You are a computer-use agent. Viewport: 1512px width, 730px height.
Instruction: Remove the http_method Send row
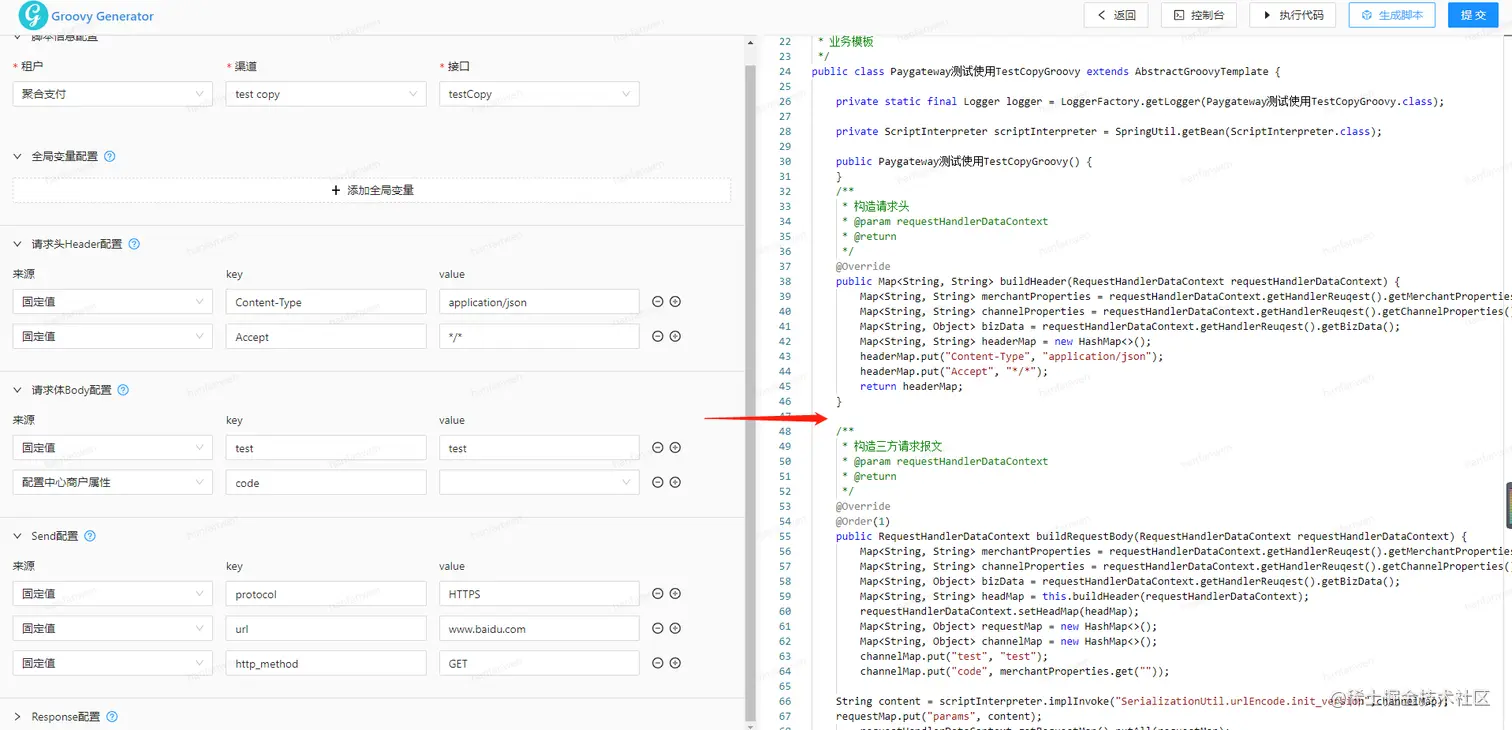coord(658,663)
